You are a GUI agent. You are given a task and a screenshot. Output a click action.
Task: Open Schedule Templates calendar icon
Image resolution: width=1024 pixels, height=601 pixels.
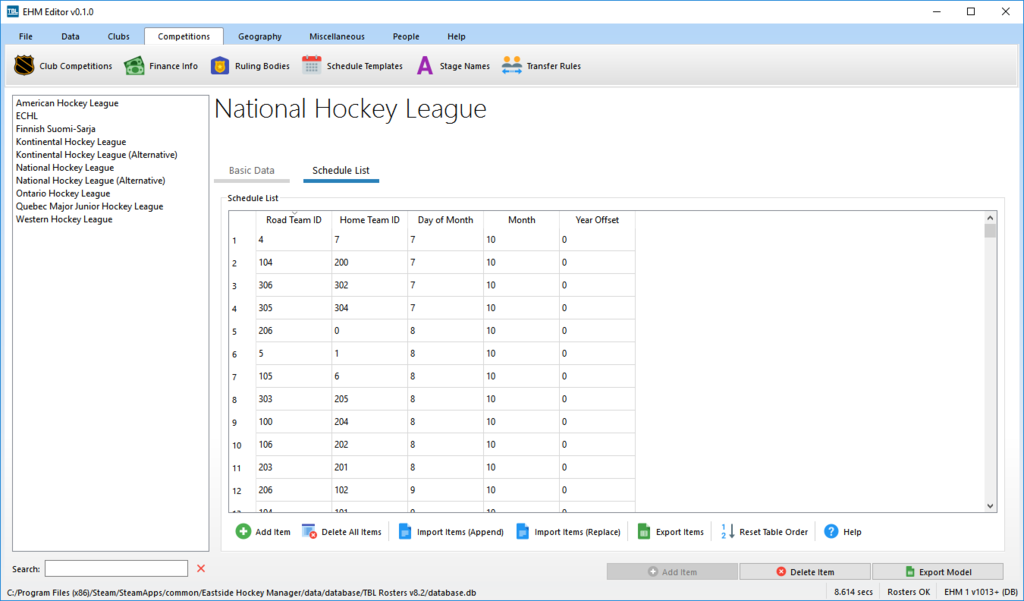[x=312, y=65]
